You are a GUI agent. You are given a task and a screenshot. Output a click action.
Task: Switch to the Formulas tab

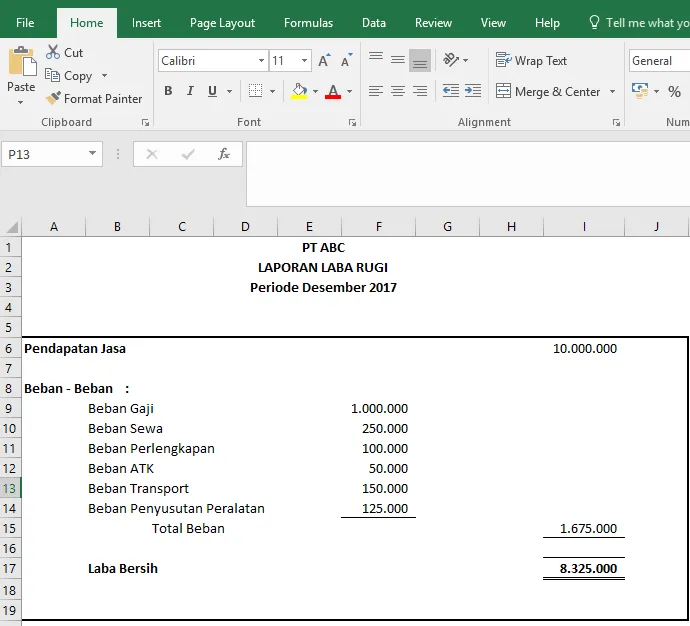coord(308,23)
